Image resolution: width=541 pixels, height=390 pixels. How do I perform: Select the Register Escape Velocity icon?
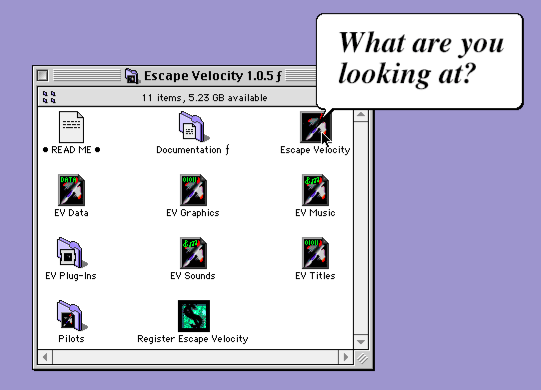point(194,316)
